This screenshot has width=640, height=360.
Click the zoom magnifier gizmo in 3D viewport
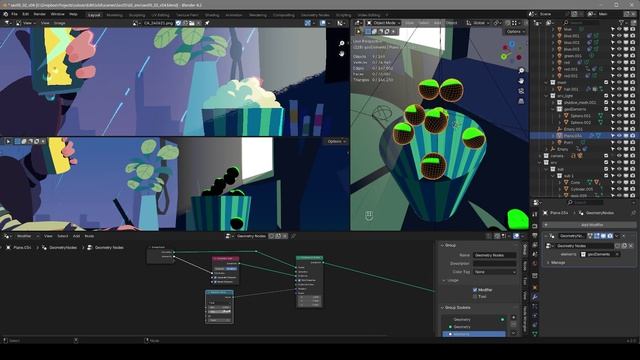click(x=521, y=71)
